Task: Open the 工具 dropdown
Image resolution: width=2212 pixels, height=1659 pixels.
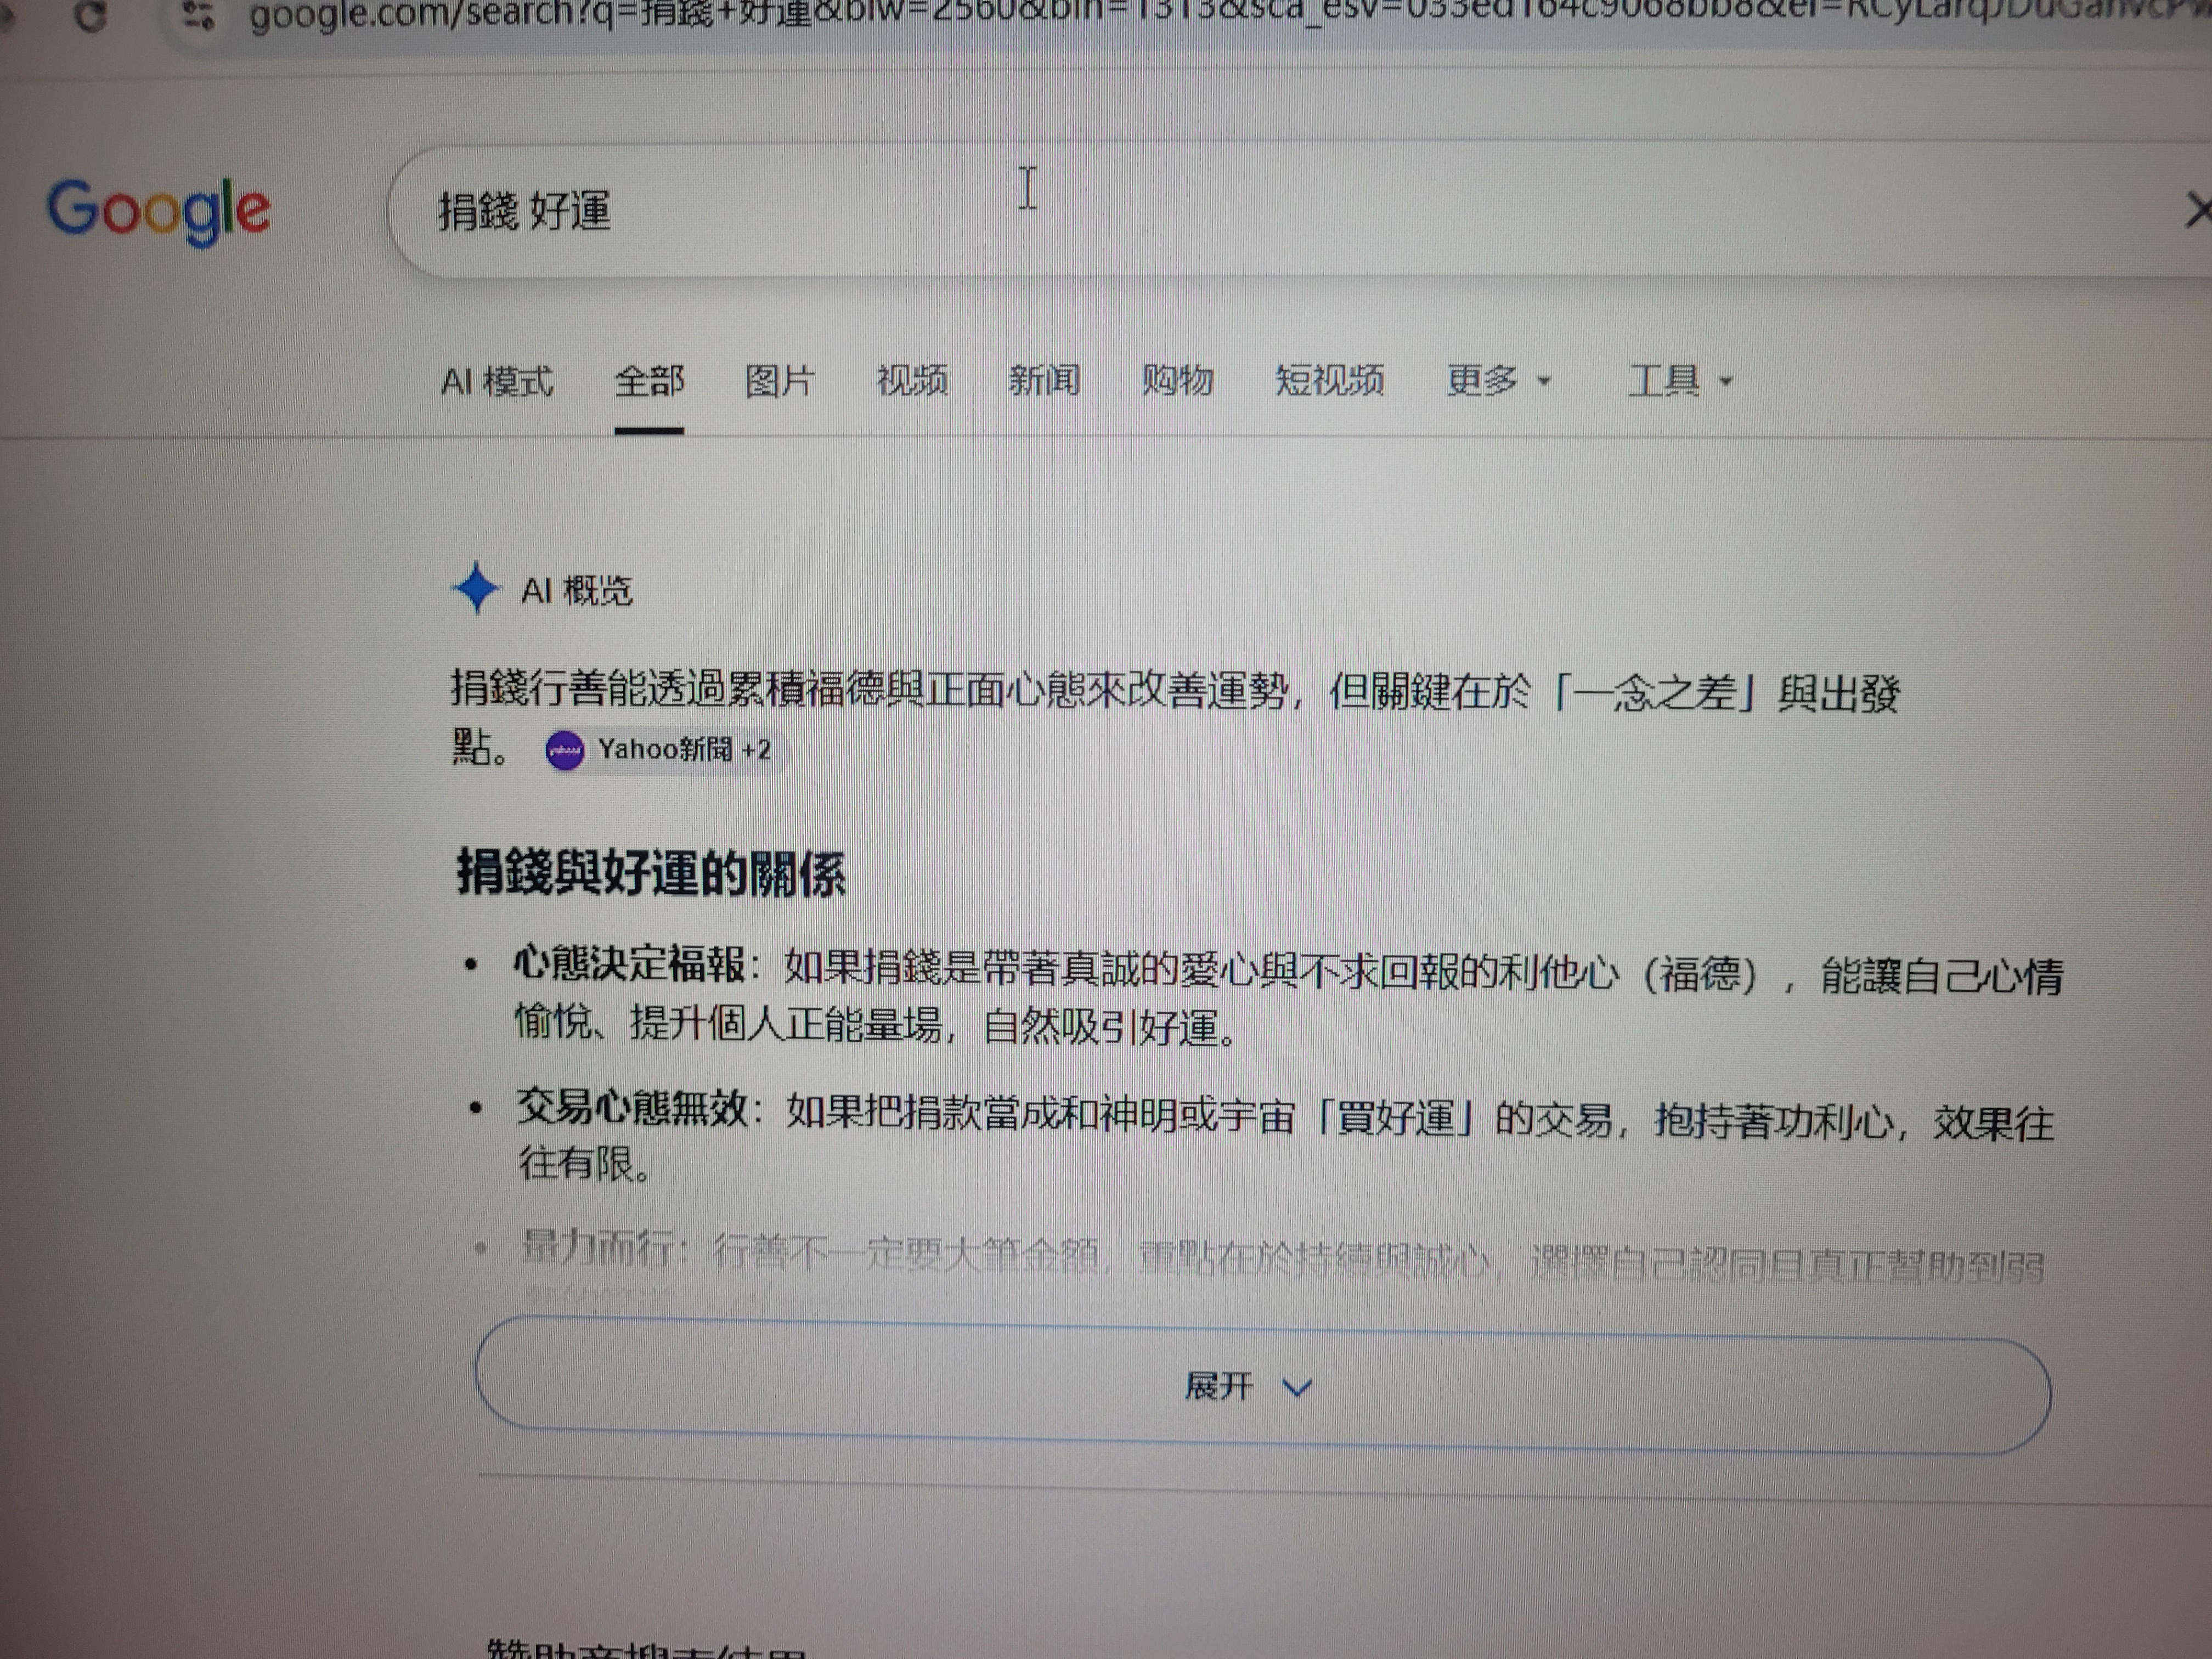Action: [1681, 381]
